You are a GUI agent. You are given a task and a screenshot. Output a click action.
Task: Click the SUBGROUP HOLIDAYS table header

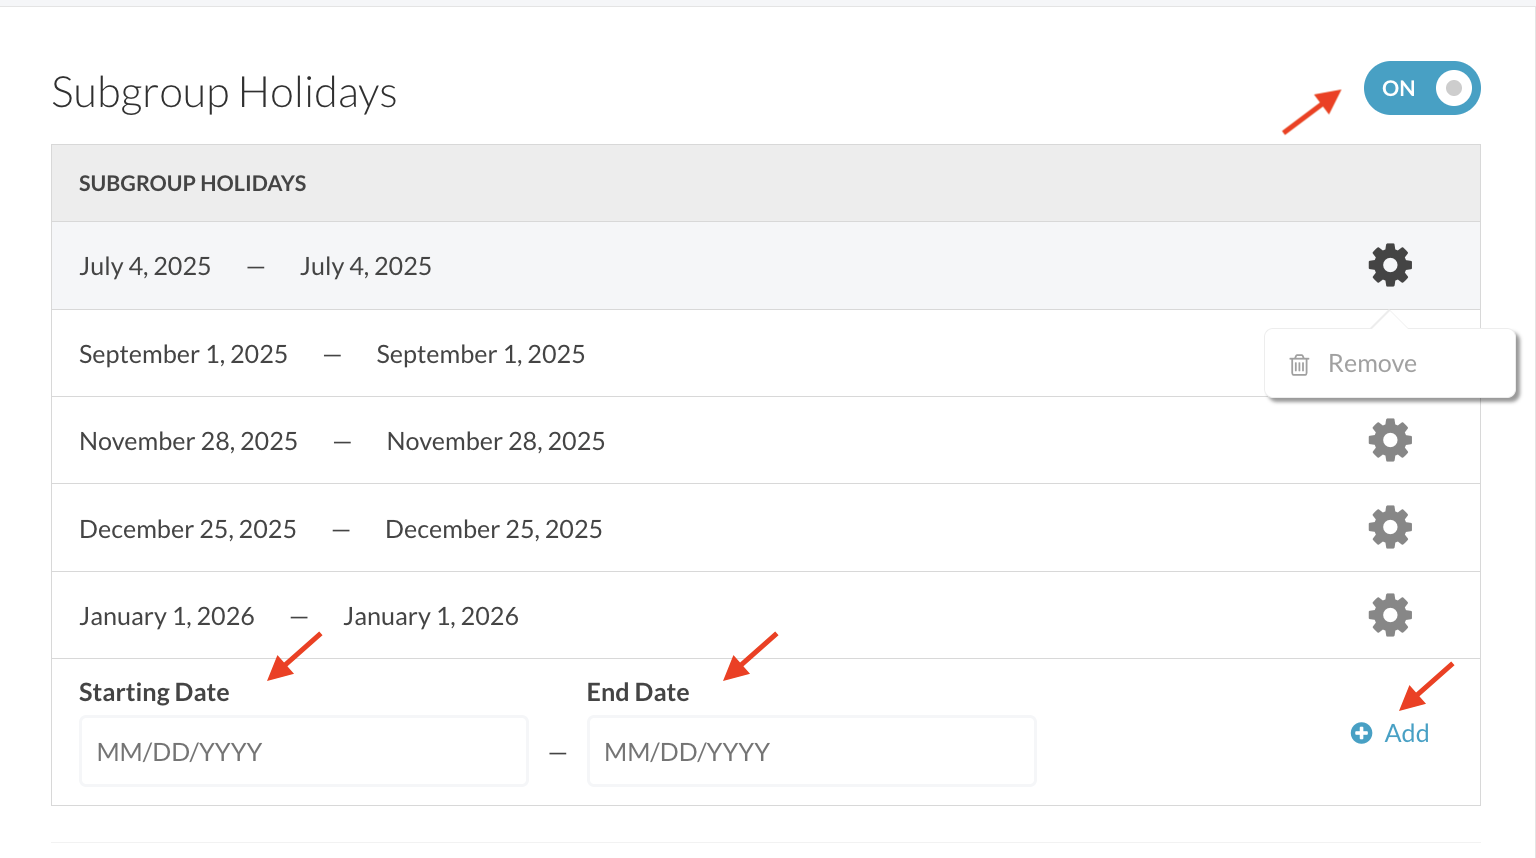pos(192,183)
